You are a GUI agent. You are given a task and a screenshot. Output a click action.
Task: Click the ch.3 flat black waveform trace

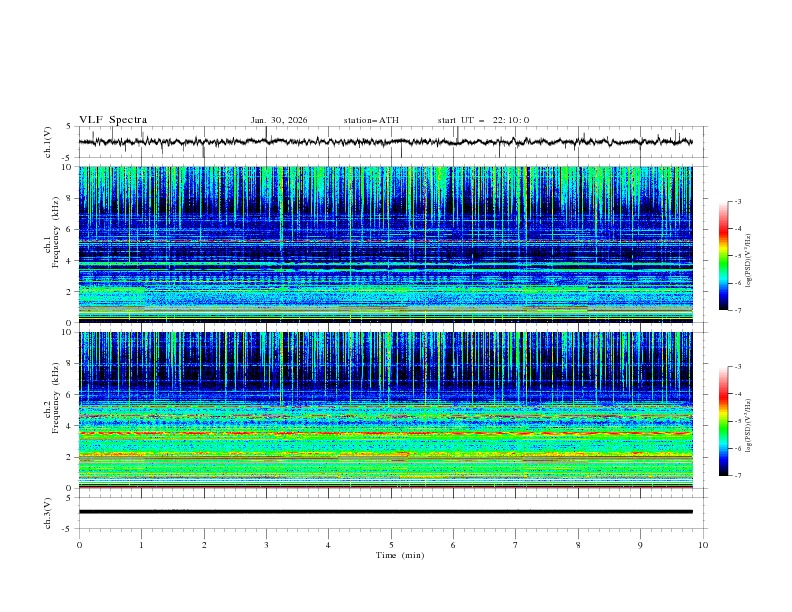point(385,512)
